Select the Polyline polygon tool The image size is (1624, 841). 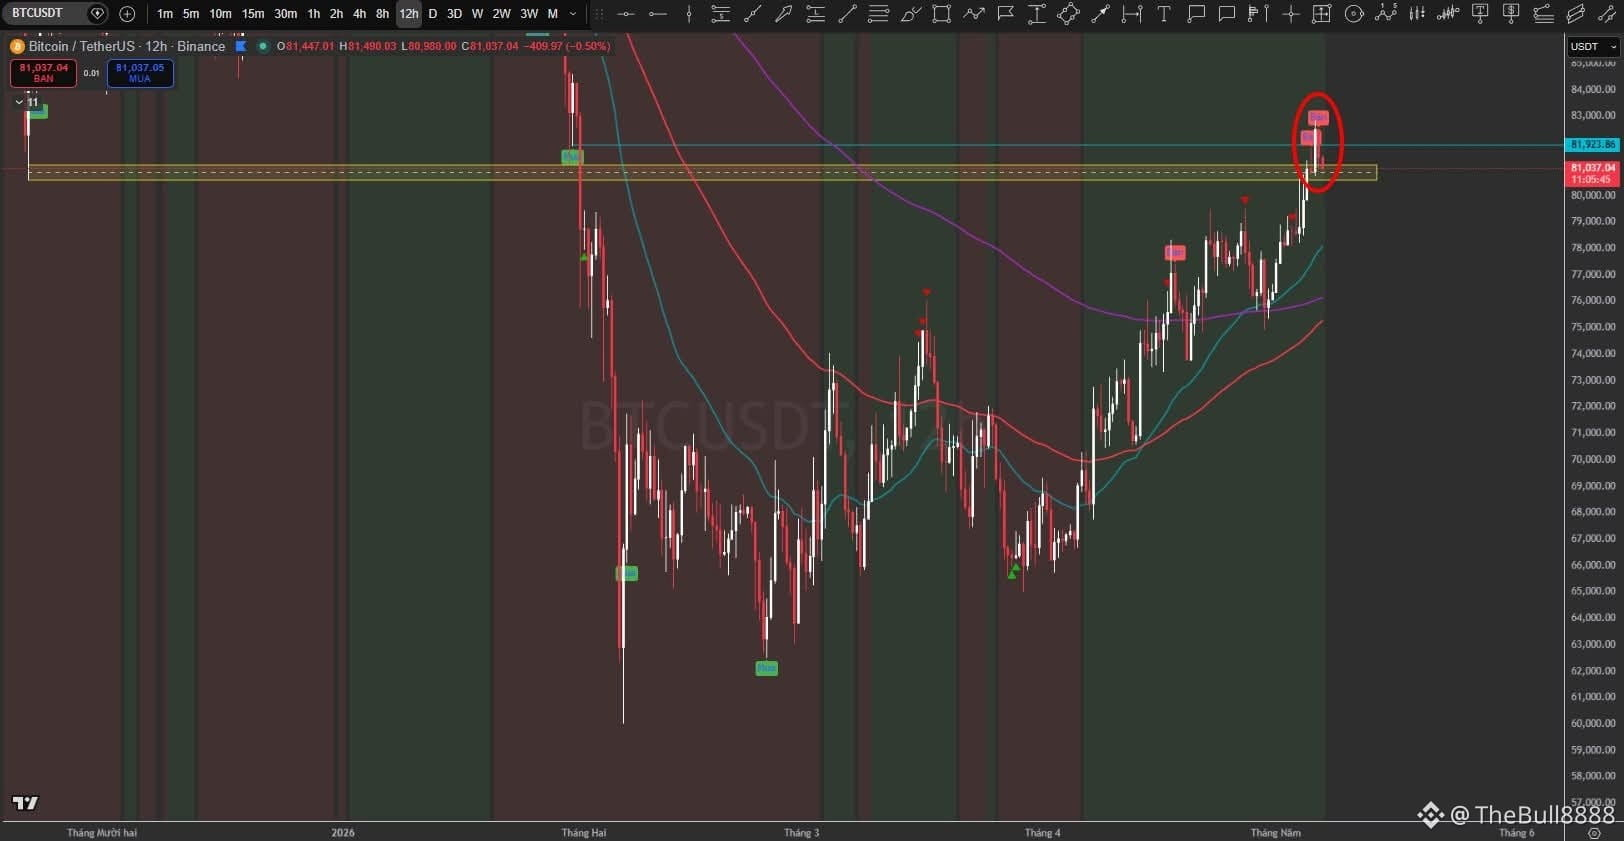pyautogui.click(x=1068, y=14)
